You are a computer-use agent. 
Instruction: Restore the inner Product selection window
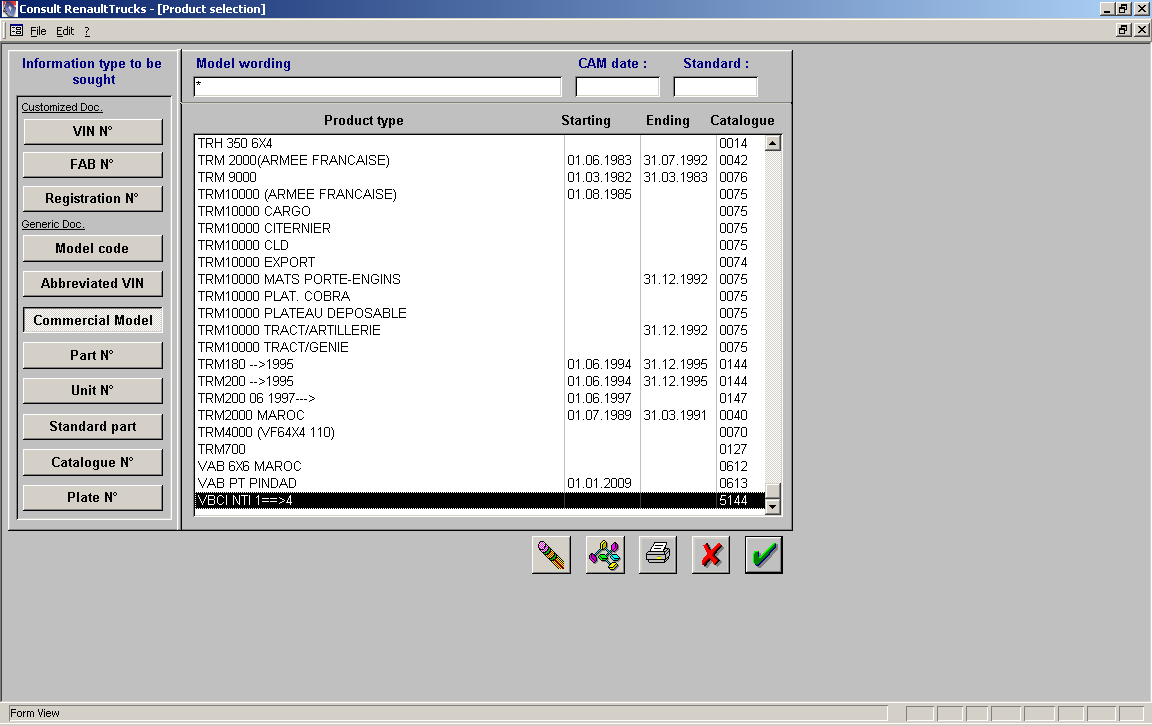(x=1123, y=30)
